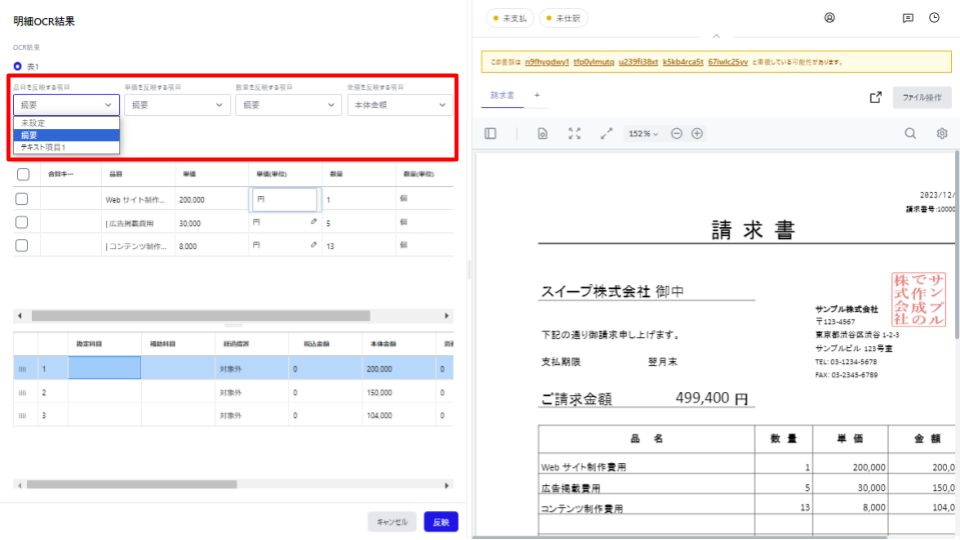Open the duplicate link n9fhygdwy1
The height and width of the screenshot is (540, 960).
(547, 62)
